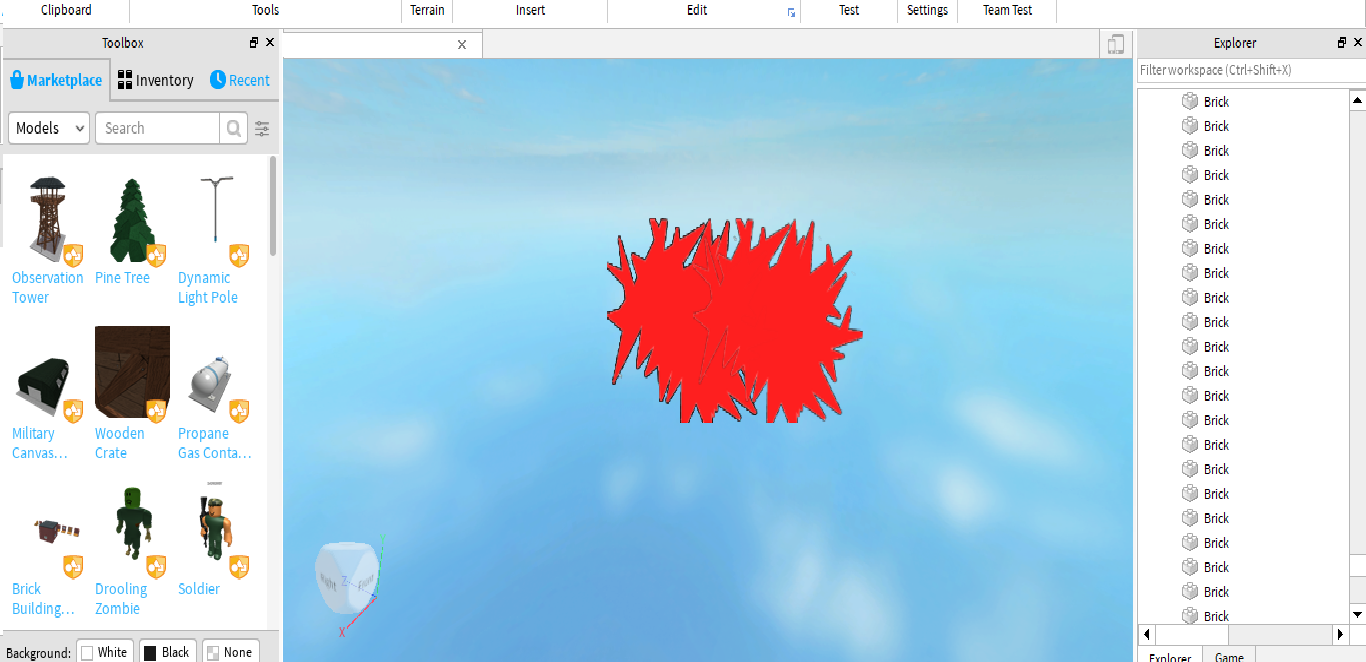Open the Pine Tree asset link
This screenshot has height=662, width=1366.
point(122,278)
